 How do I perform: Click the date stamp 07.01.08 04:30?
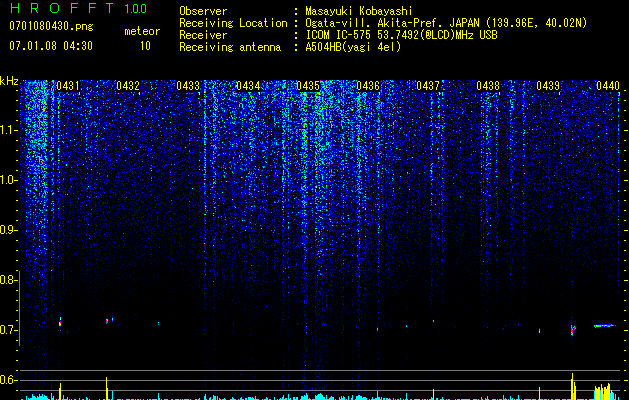coord(51,46)
